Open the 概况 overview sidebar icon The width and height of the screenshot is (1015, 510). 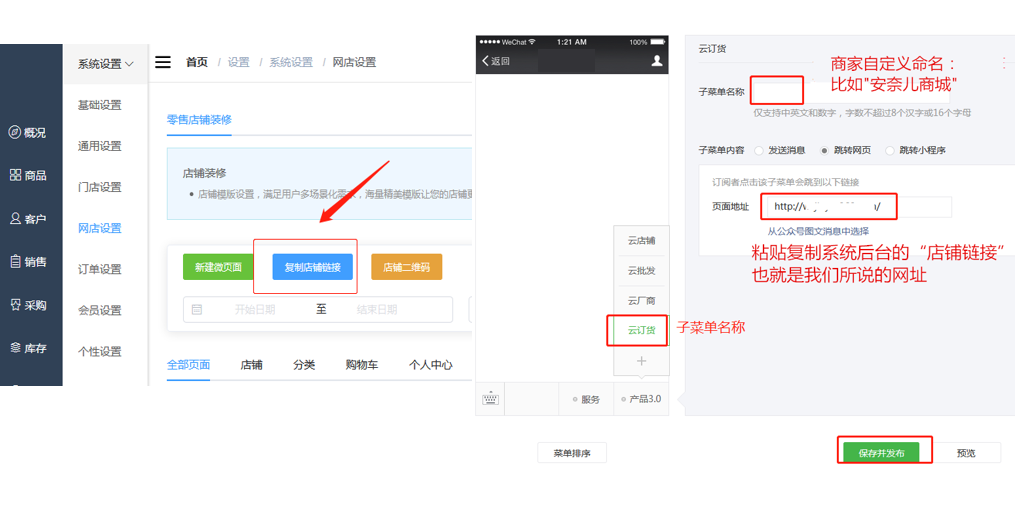[15, 133]
